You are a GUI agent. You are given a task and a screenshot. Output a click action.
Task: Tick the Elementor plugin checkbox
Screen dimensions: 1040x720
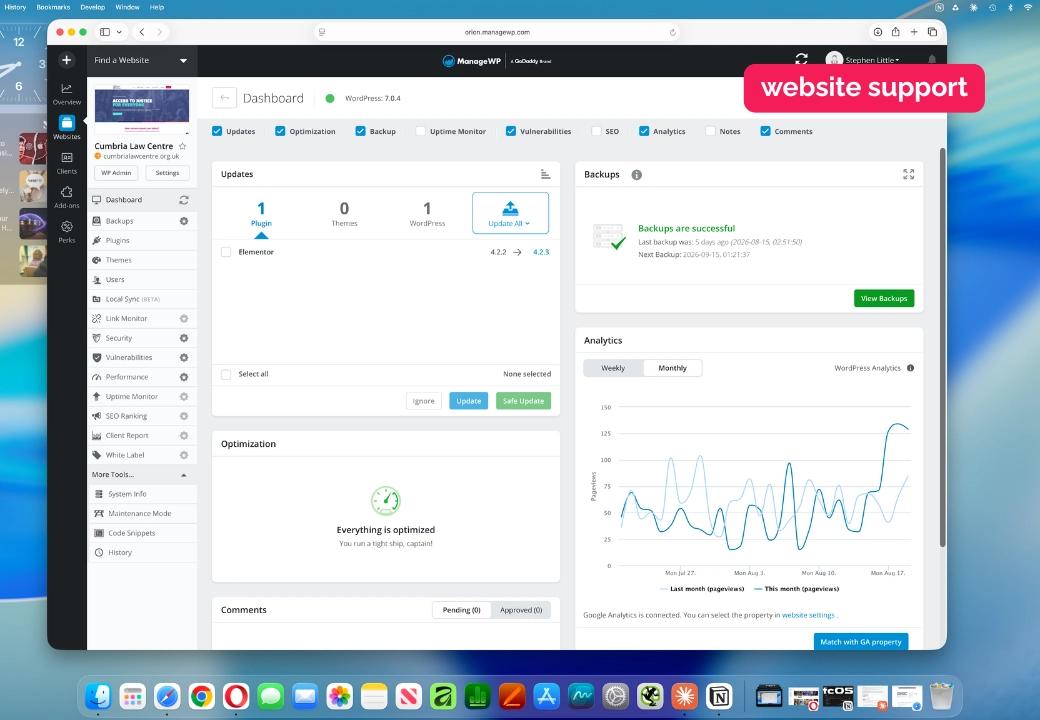tap(226, 252)
